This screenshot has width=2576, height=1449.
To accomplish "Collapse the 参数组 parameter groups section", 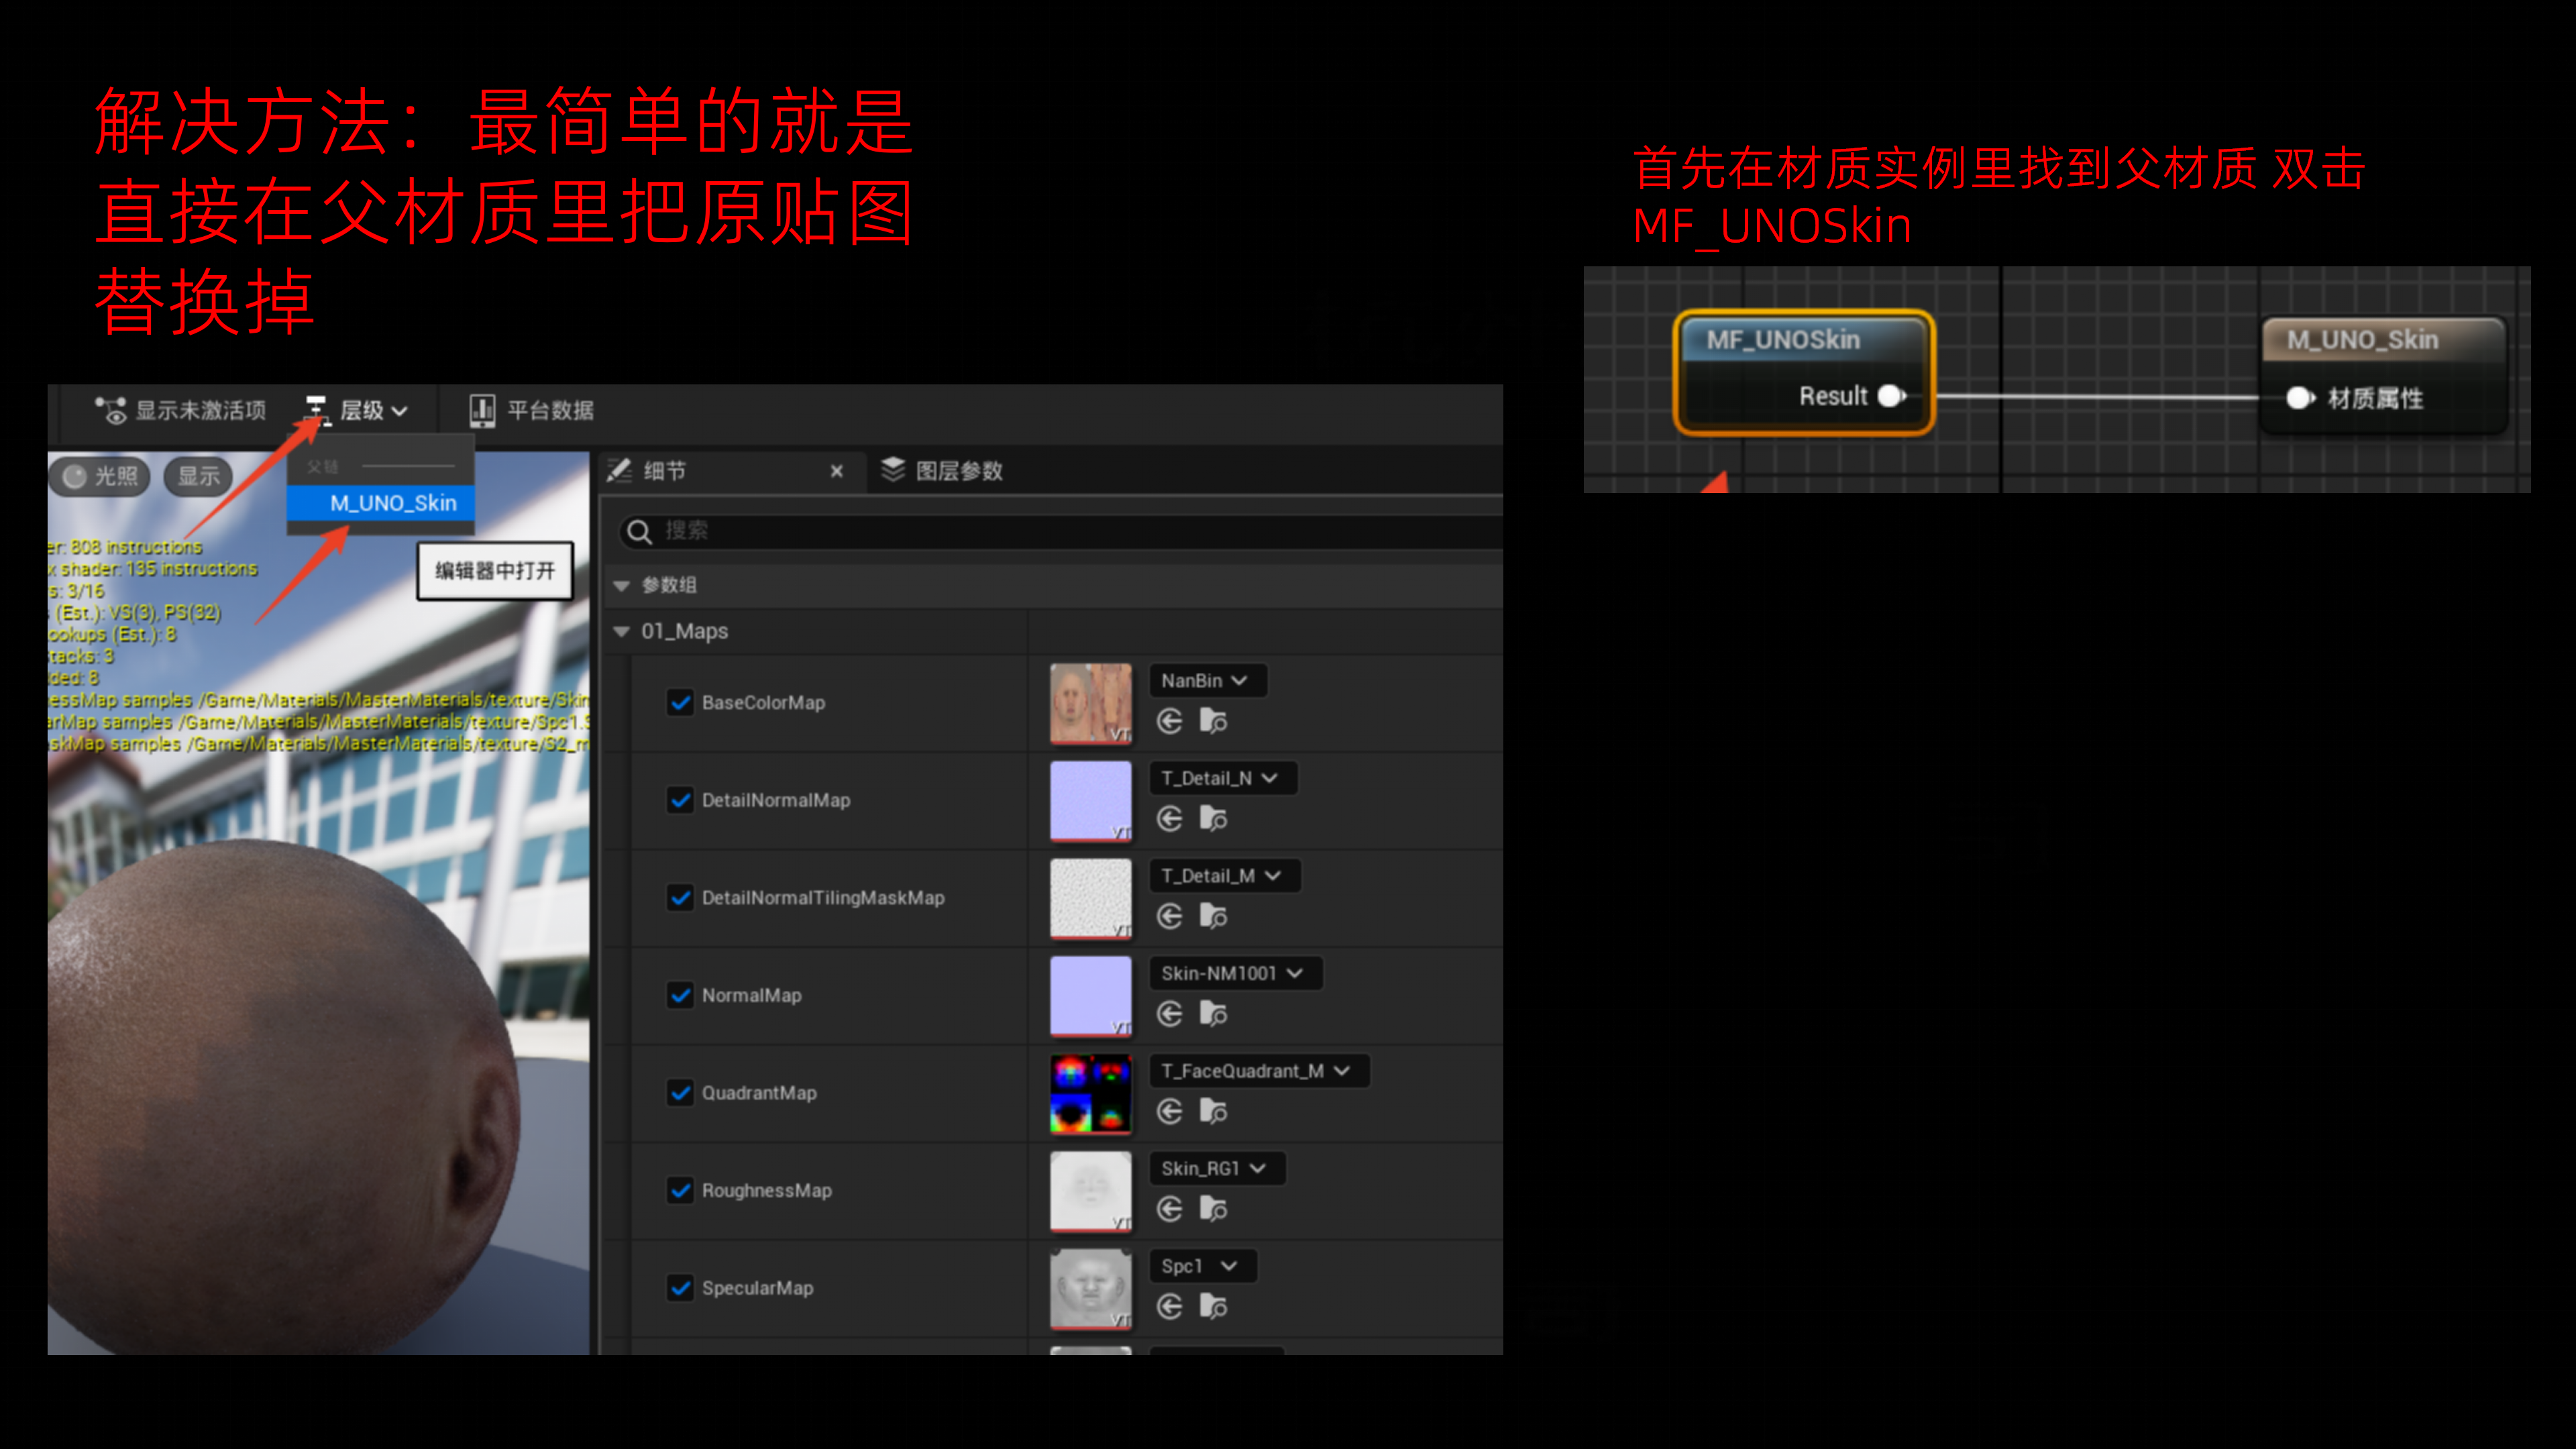I will coord(621,586).
